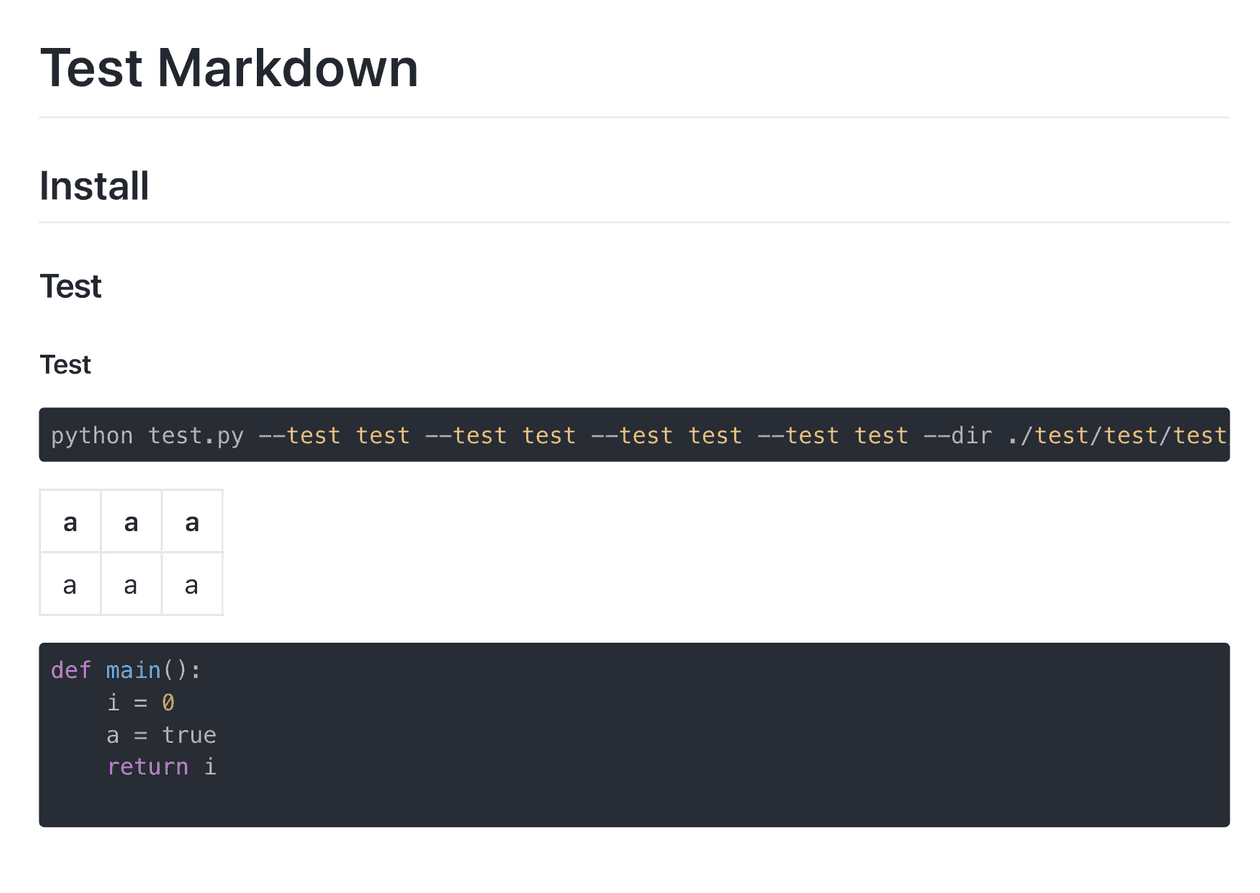The height and width of the screenshot is (893, 1260).
Task: Select the middle cell in the table body row
Action: [x=131, y=584]
